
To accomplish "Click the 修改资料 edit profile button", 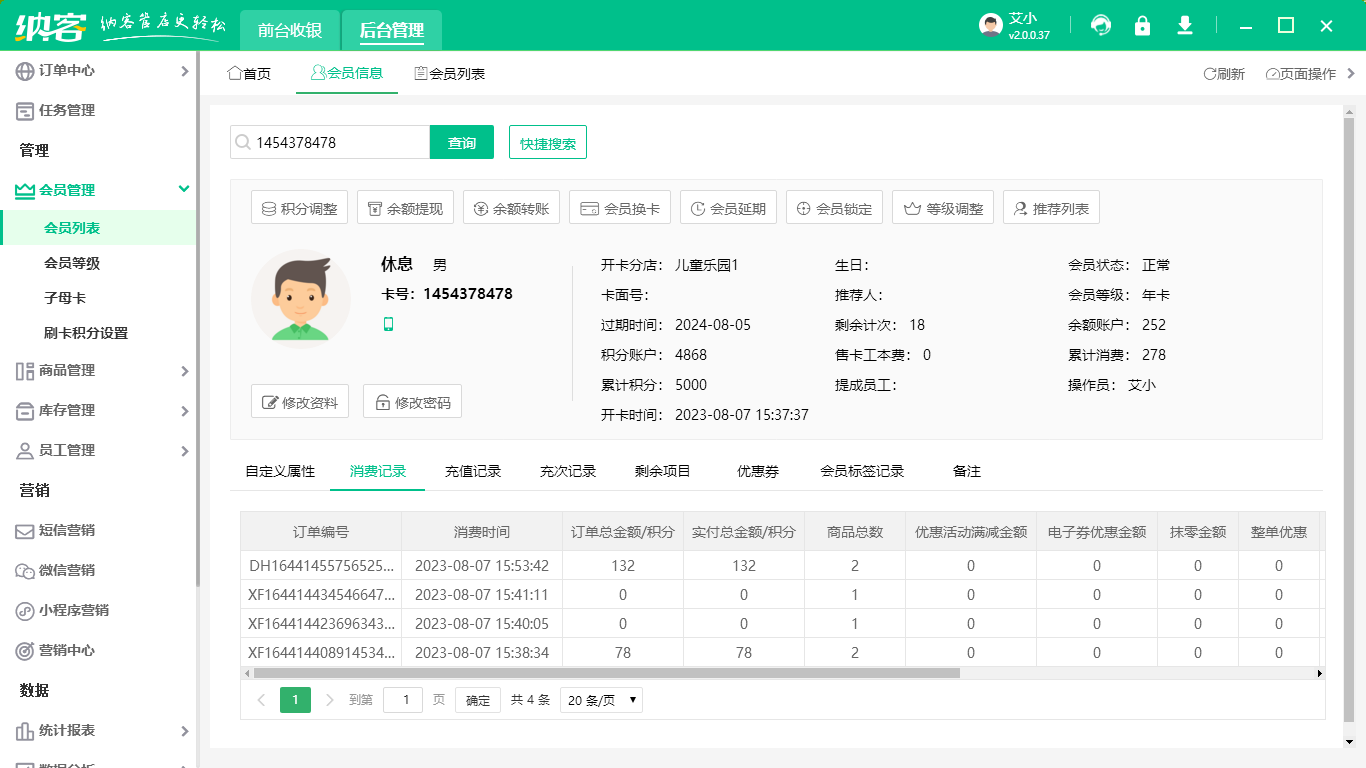I will pos(299,400).
